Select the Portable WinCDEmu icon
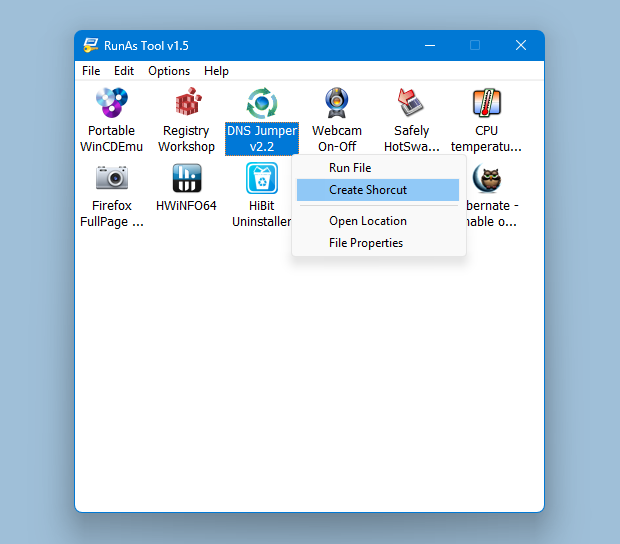 tap(111, 103)
